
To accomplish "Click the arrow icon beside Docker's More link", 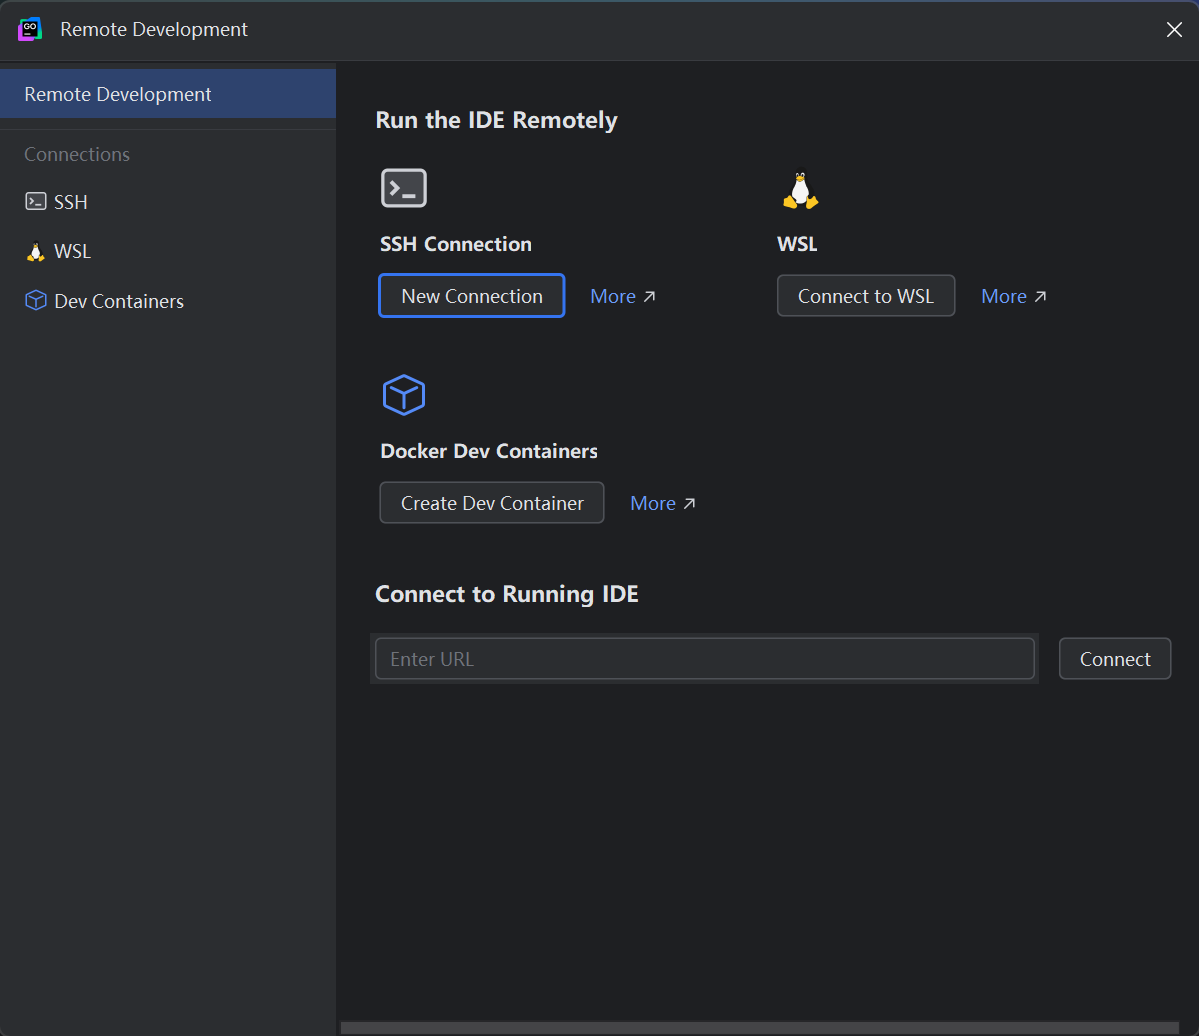I will coord(689,504).
